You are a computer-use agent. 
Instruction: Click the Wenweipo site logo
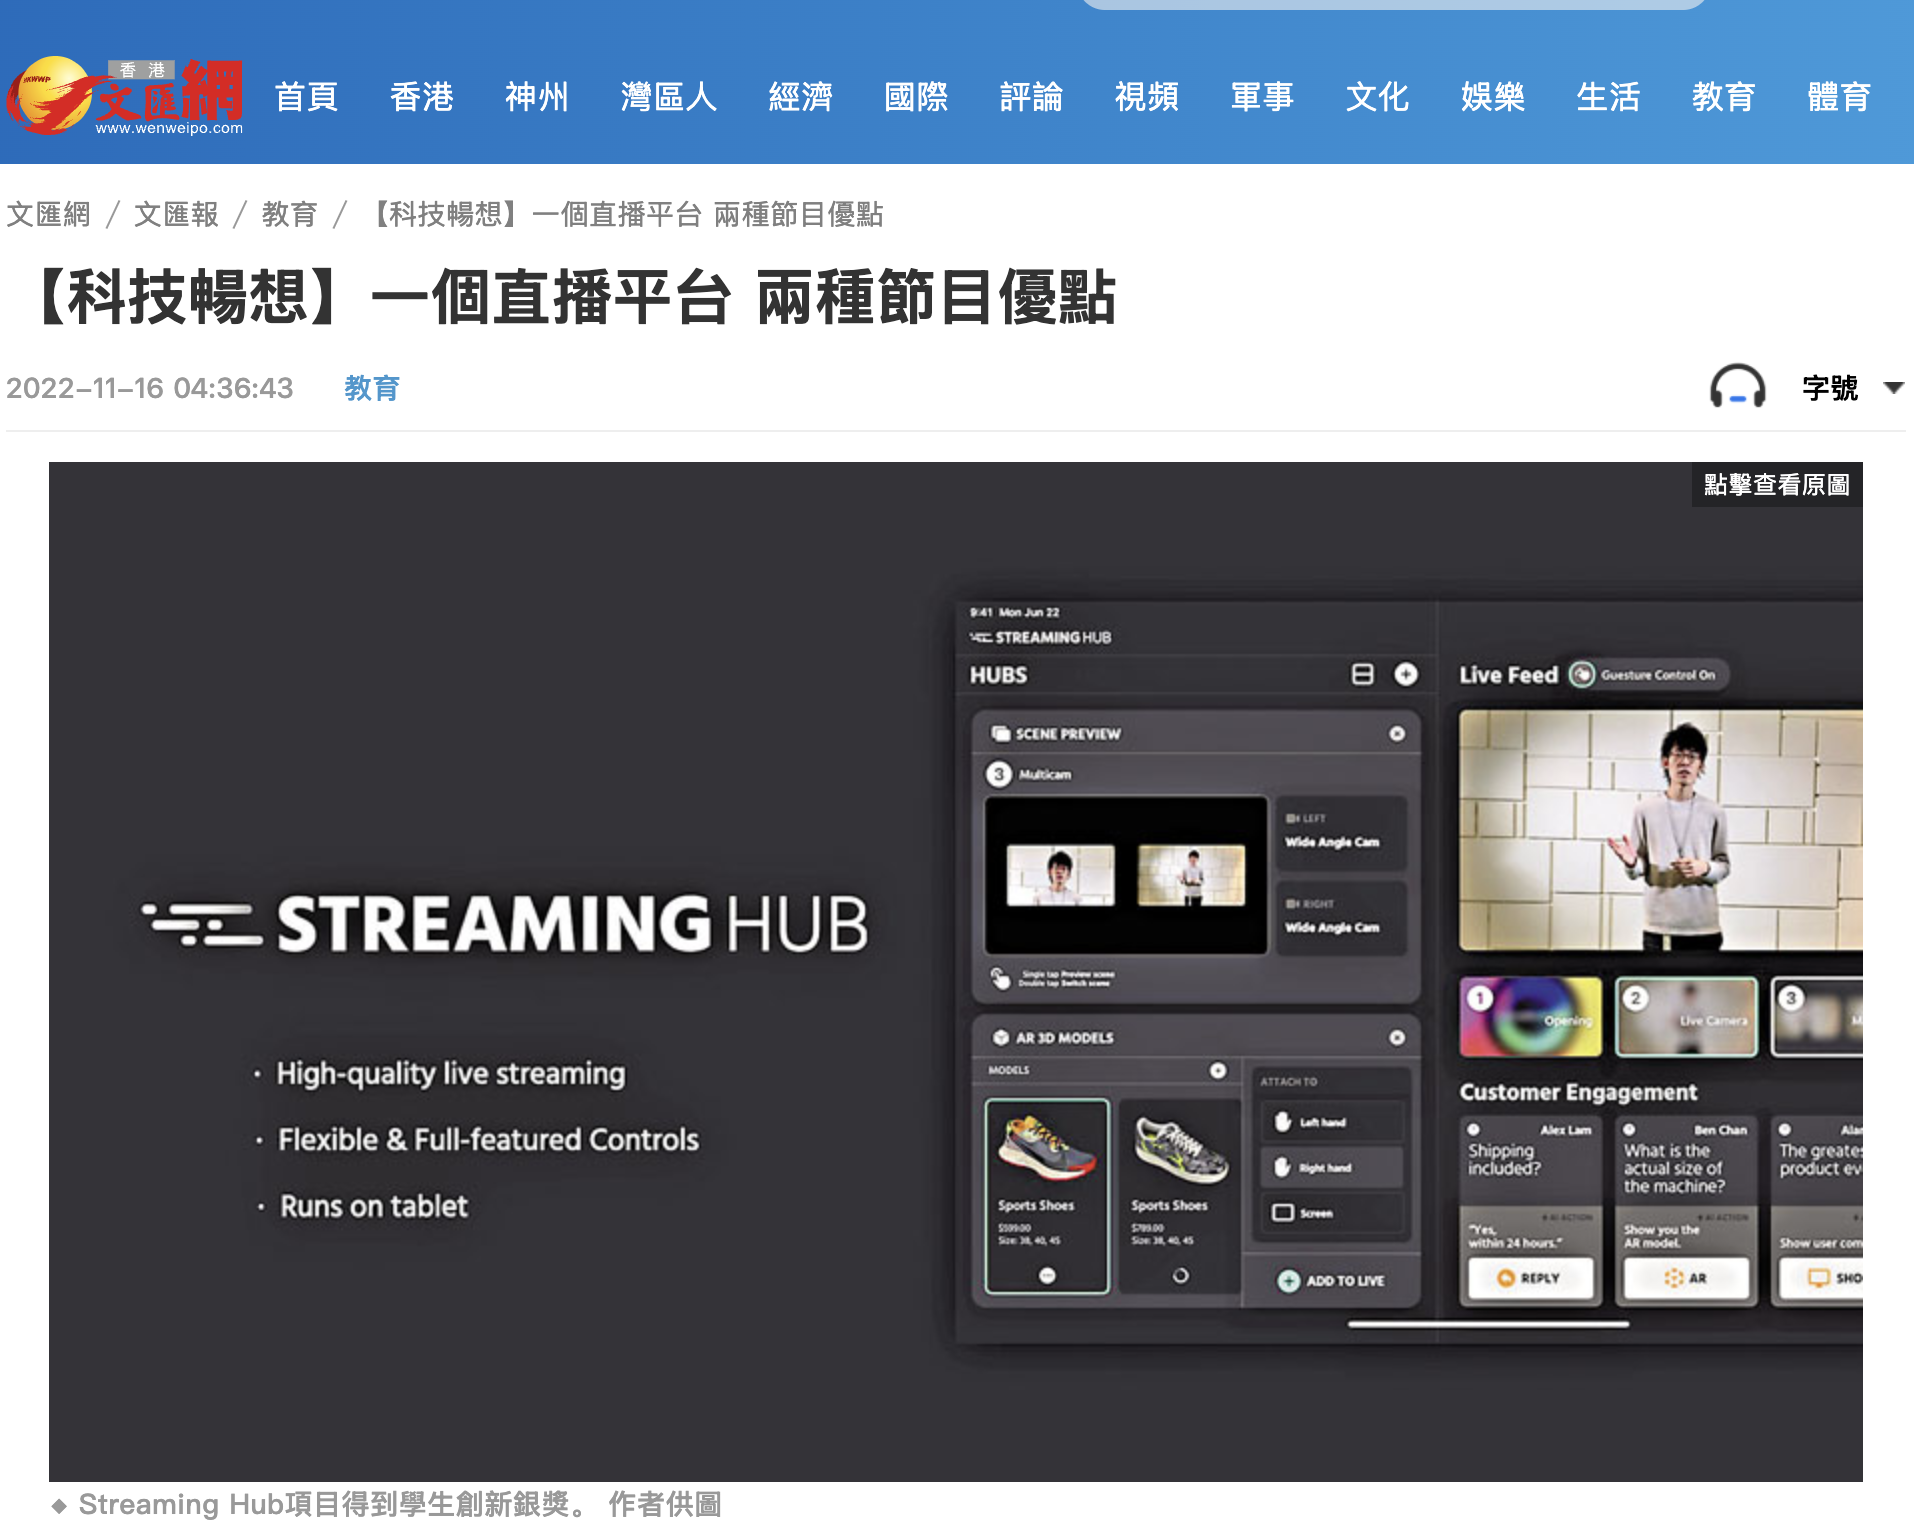pyautogui.click(x=125, y=96)
